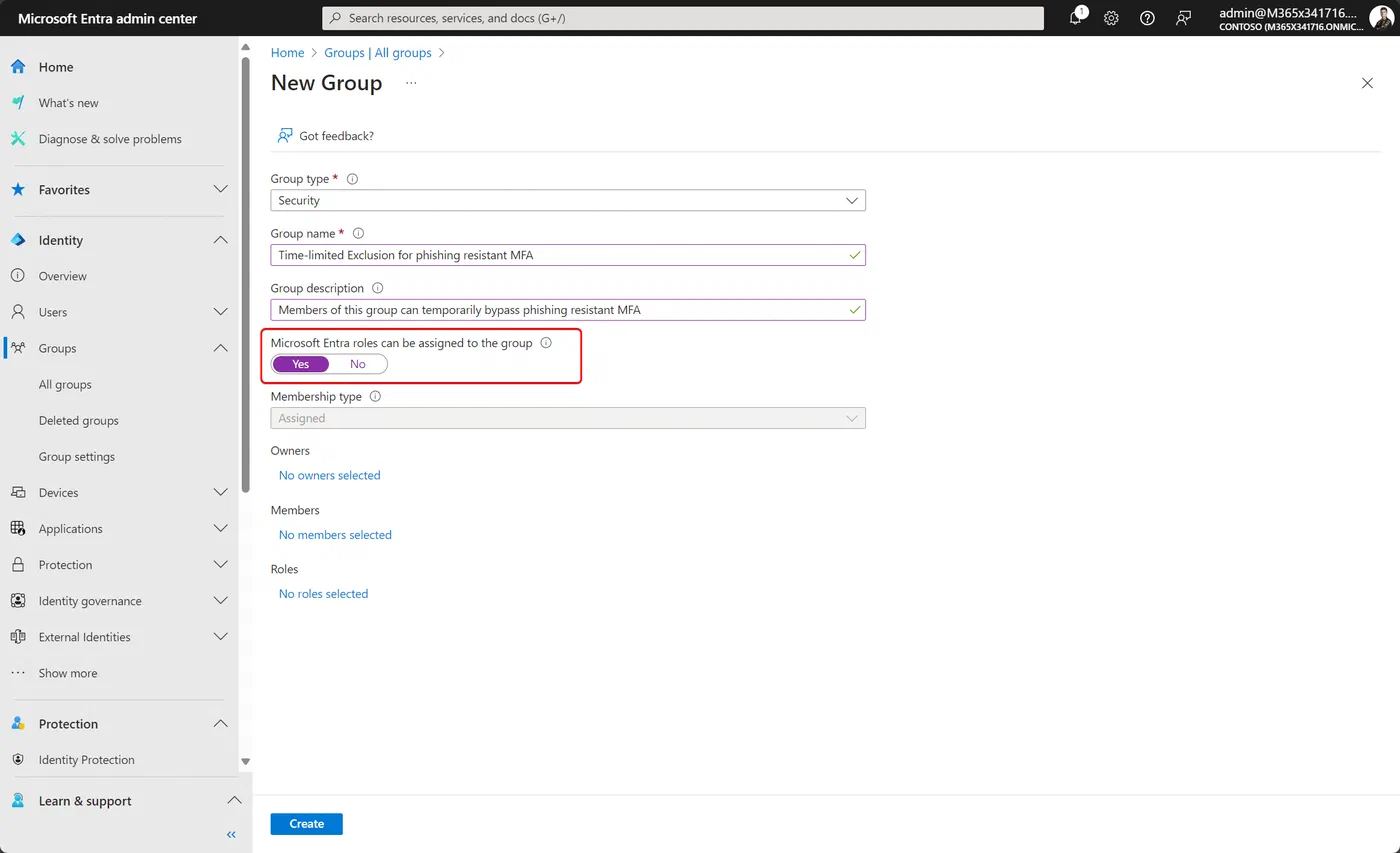Open the account avatar picture
Viewport: 1400px width, 853px height.
[x=1381, y=18]
